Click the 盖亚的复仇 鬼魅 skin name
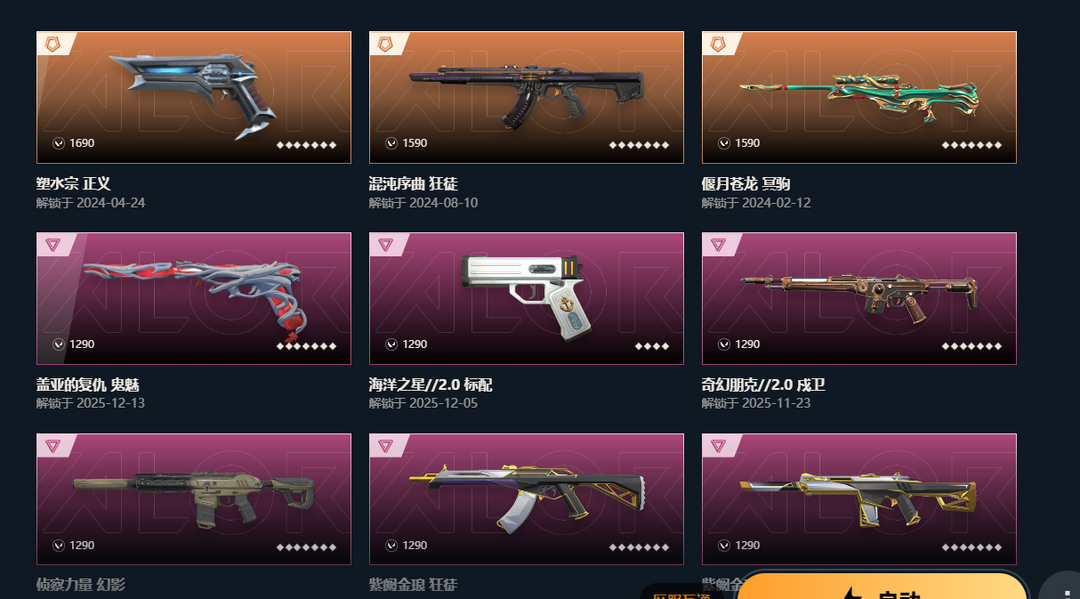The image size is (1080, 599). pyautogui.click(x=88, y=385)
